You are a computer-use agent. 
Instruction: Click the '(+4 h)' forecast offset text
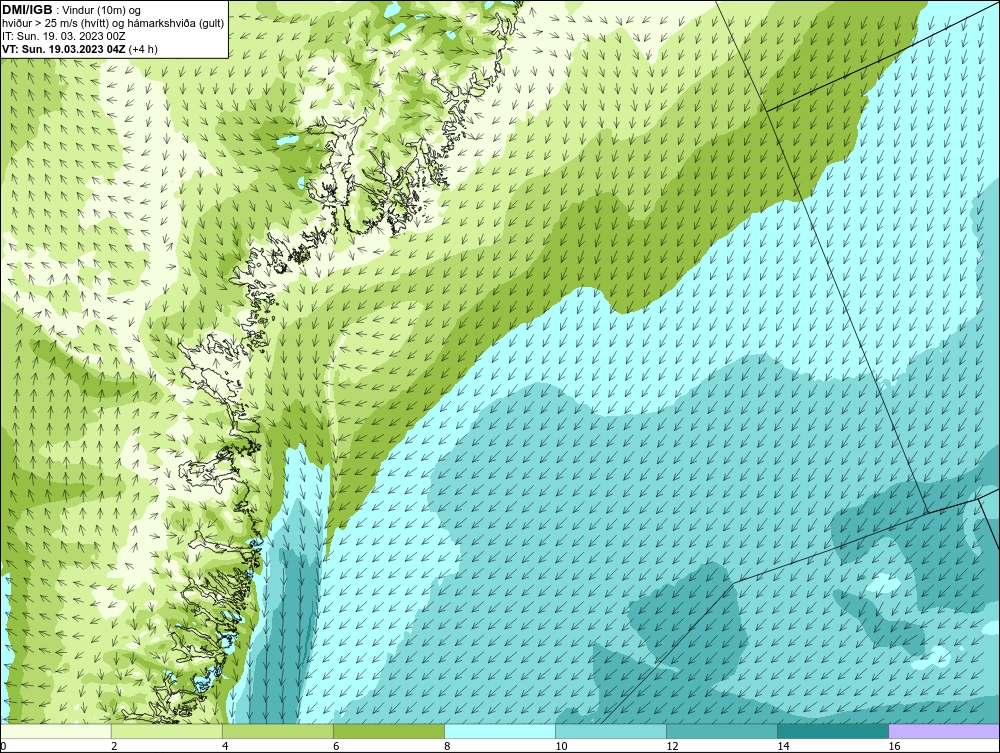click(x=143, y=49)
